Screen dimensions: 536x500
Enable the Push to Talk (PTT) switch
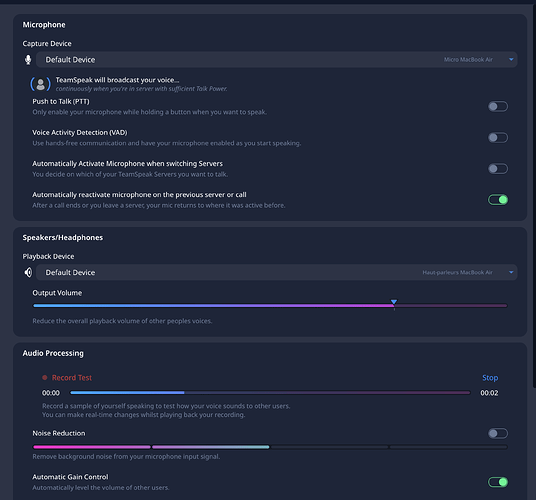(x=498, y=107)
